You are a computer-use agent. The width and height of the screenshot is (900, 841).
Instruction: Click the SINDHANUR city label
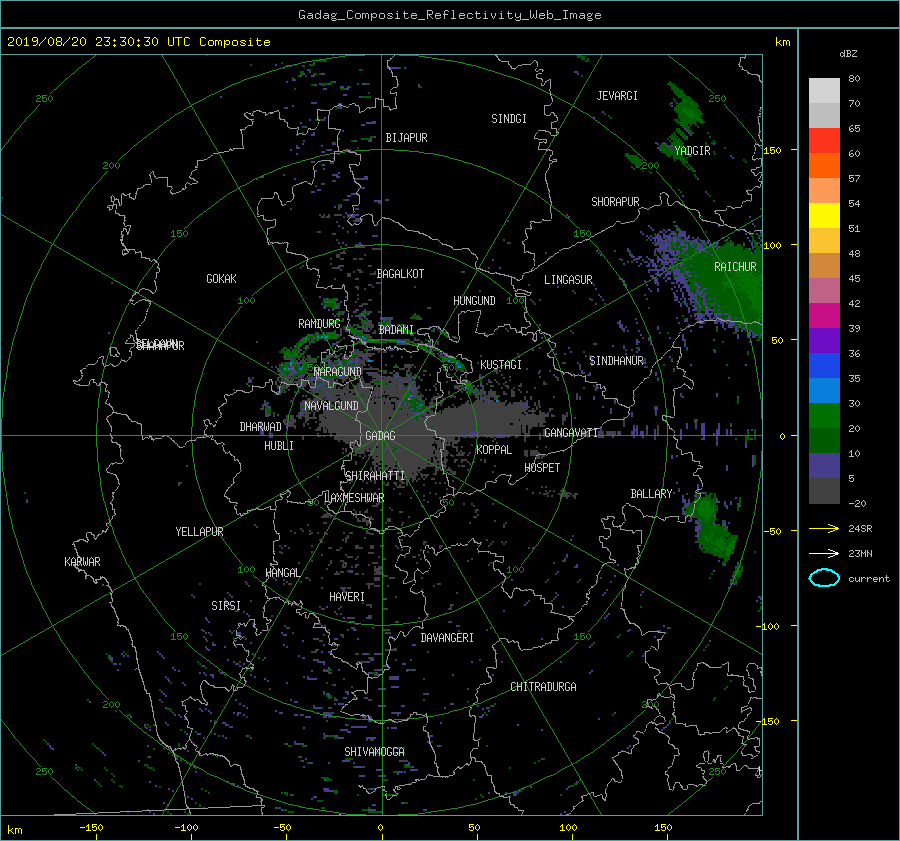tap(616, 361)
